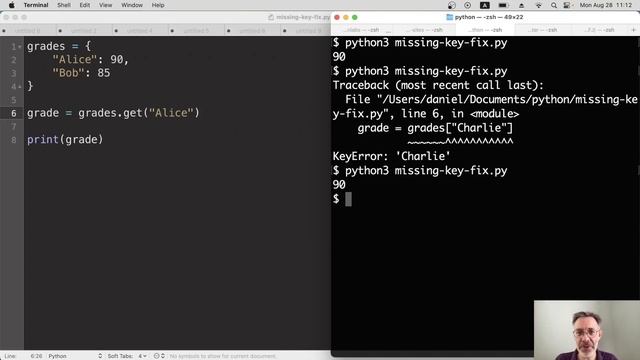Open the View menu

(x=105, y=5)
